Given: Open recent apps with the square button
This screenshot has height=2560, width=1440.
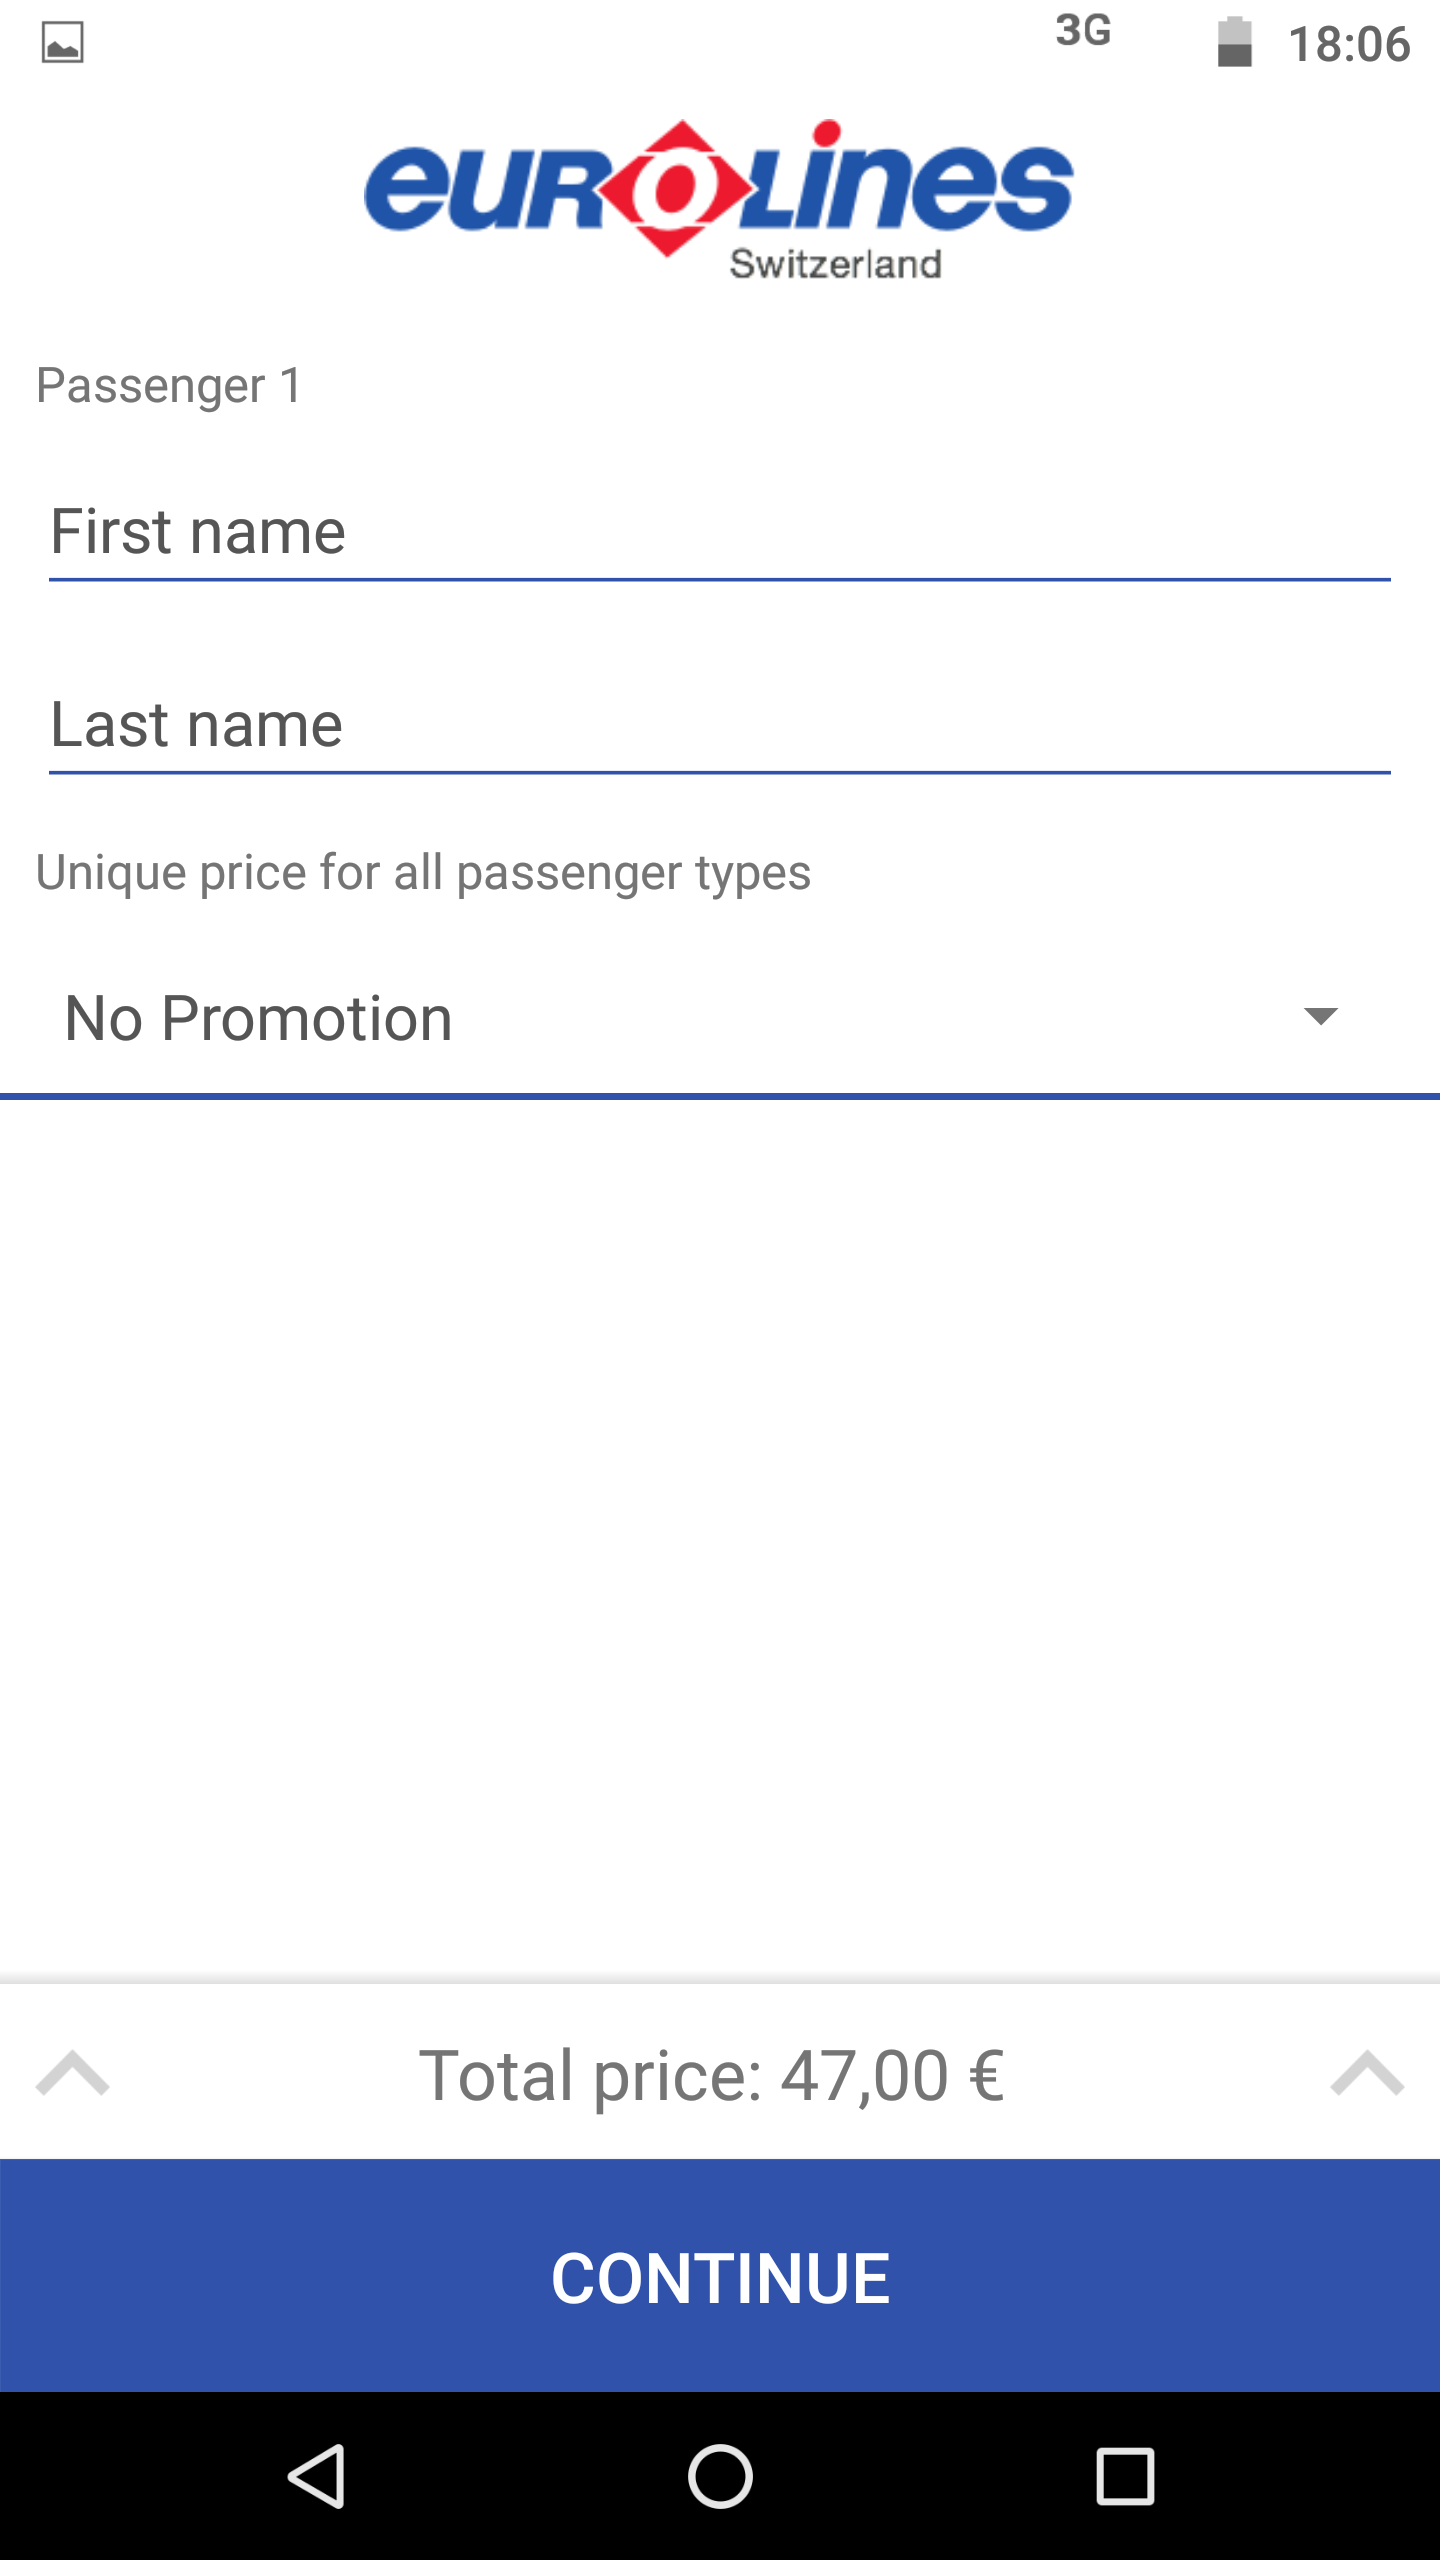Looking at the screenshot, I should tap(1125, 2476).
